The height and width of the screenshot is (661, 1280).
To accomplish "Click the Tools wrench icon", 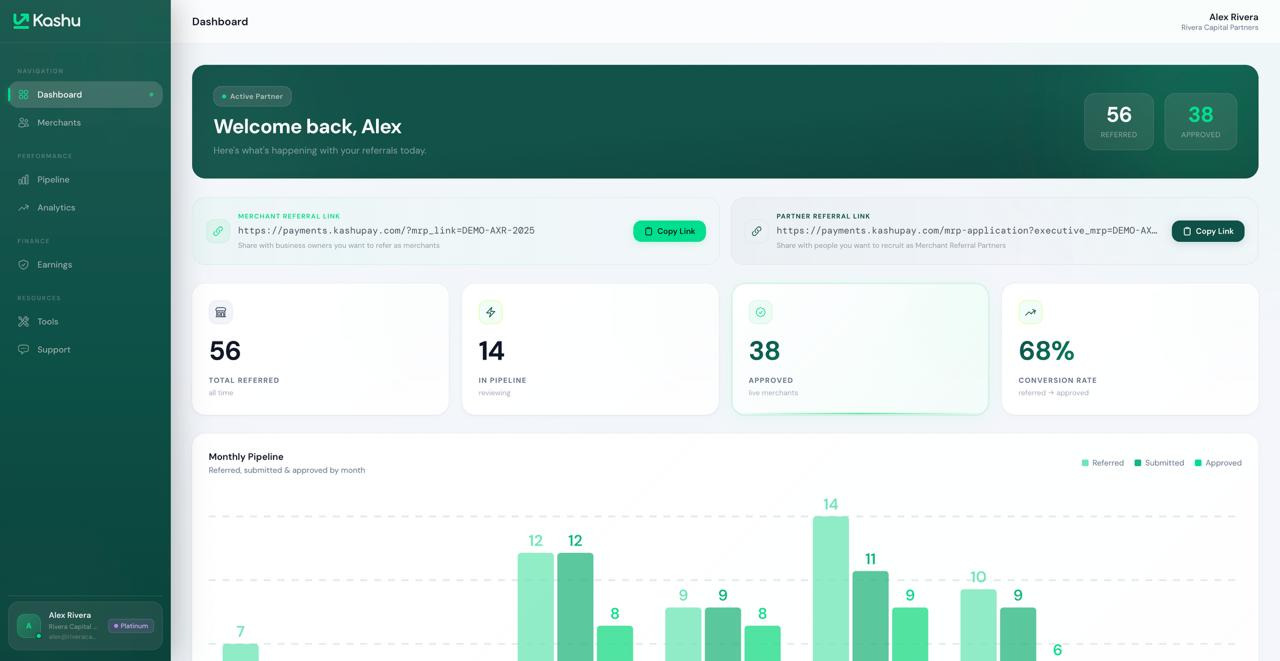I will [x=23, y=322].
